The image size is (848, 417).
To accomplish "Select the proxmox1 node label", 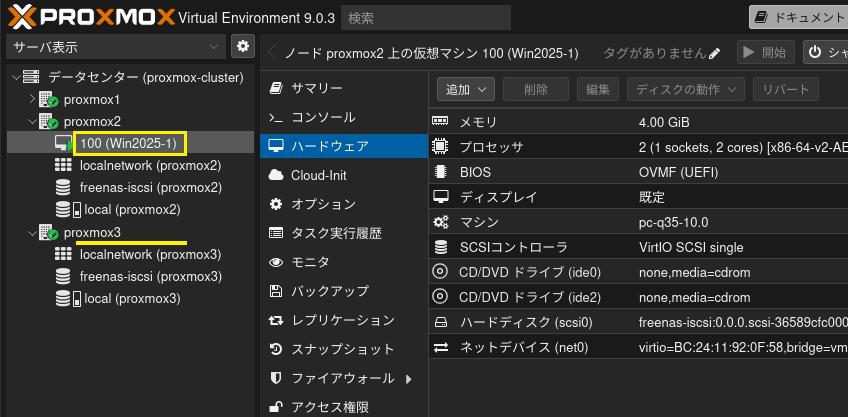I will point(92,100).
